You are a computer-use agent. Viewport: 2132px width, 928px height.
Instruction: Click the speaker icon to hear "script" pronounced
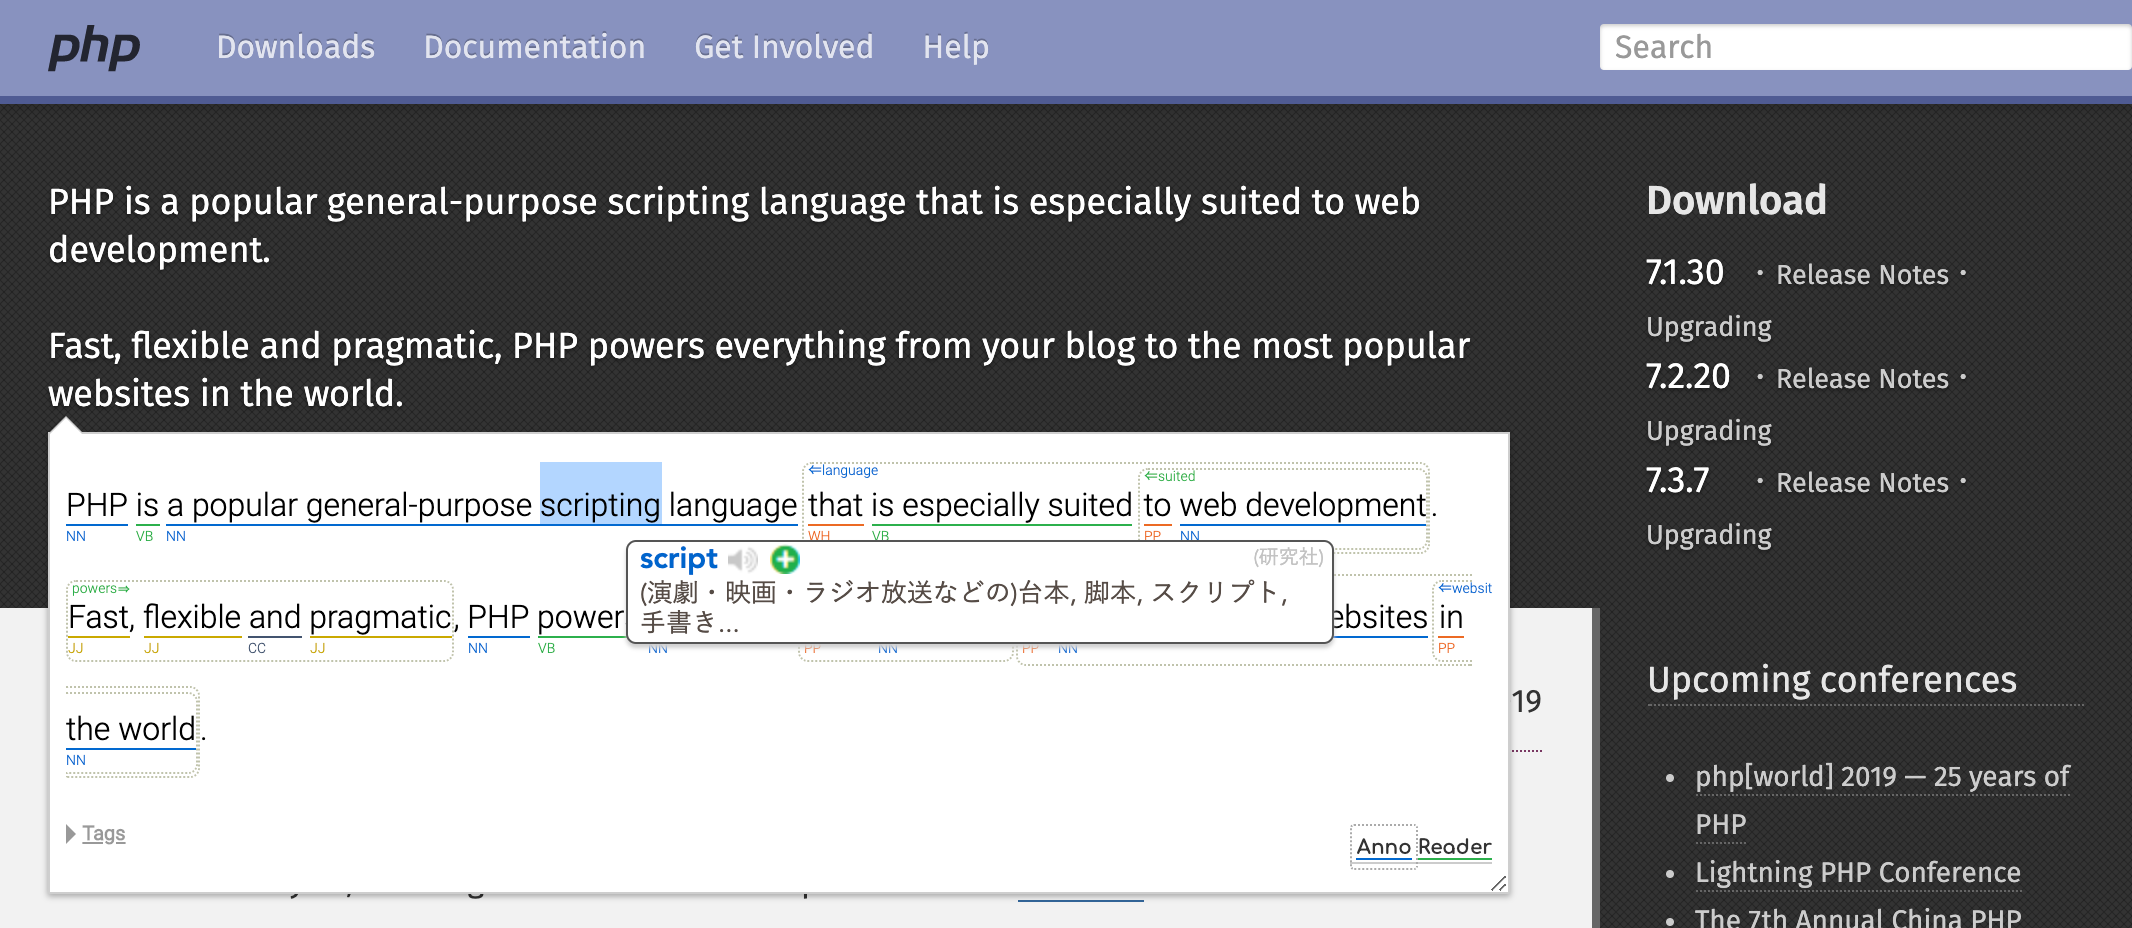(x=741, y=559)
